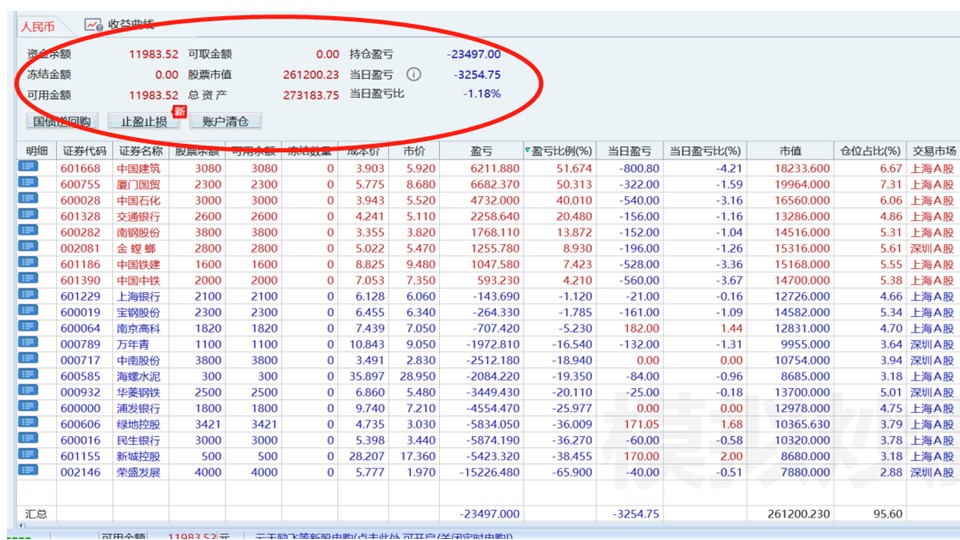Image resolution: width=960 pixels, height=540 pixels.
Task: Open detail icon for 601390 中国中铁
Action: pyautogui.click(x=28, y=278)
